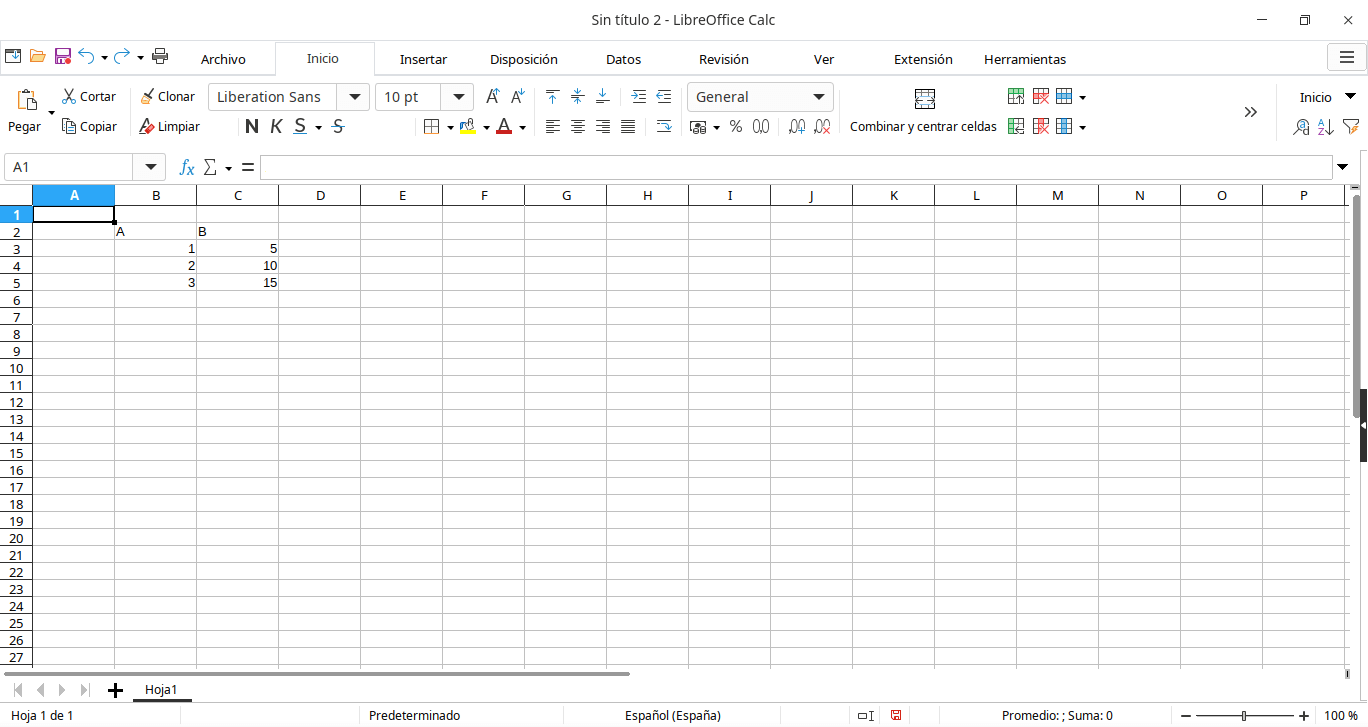Insert rows above icon
Viewport: 1368px width, 727px height.
pyautogui.click(x=1016, y=97)
